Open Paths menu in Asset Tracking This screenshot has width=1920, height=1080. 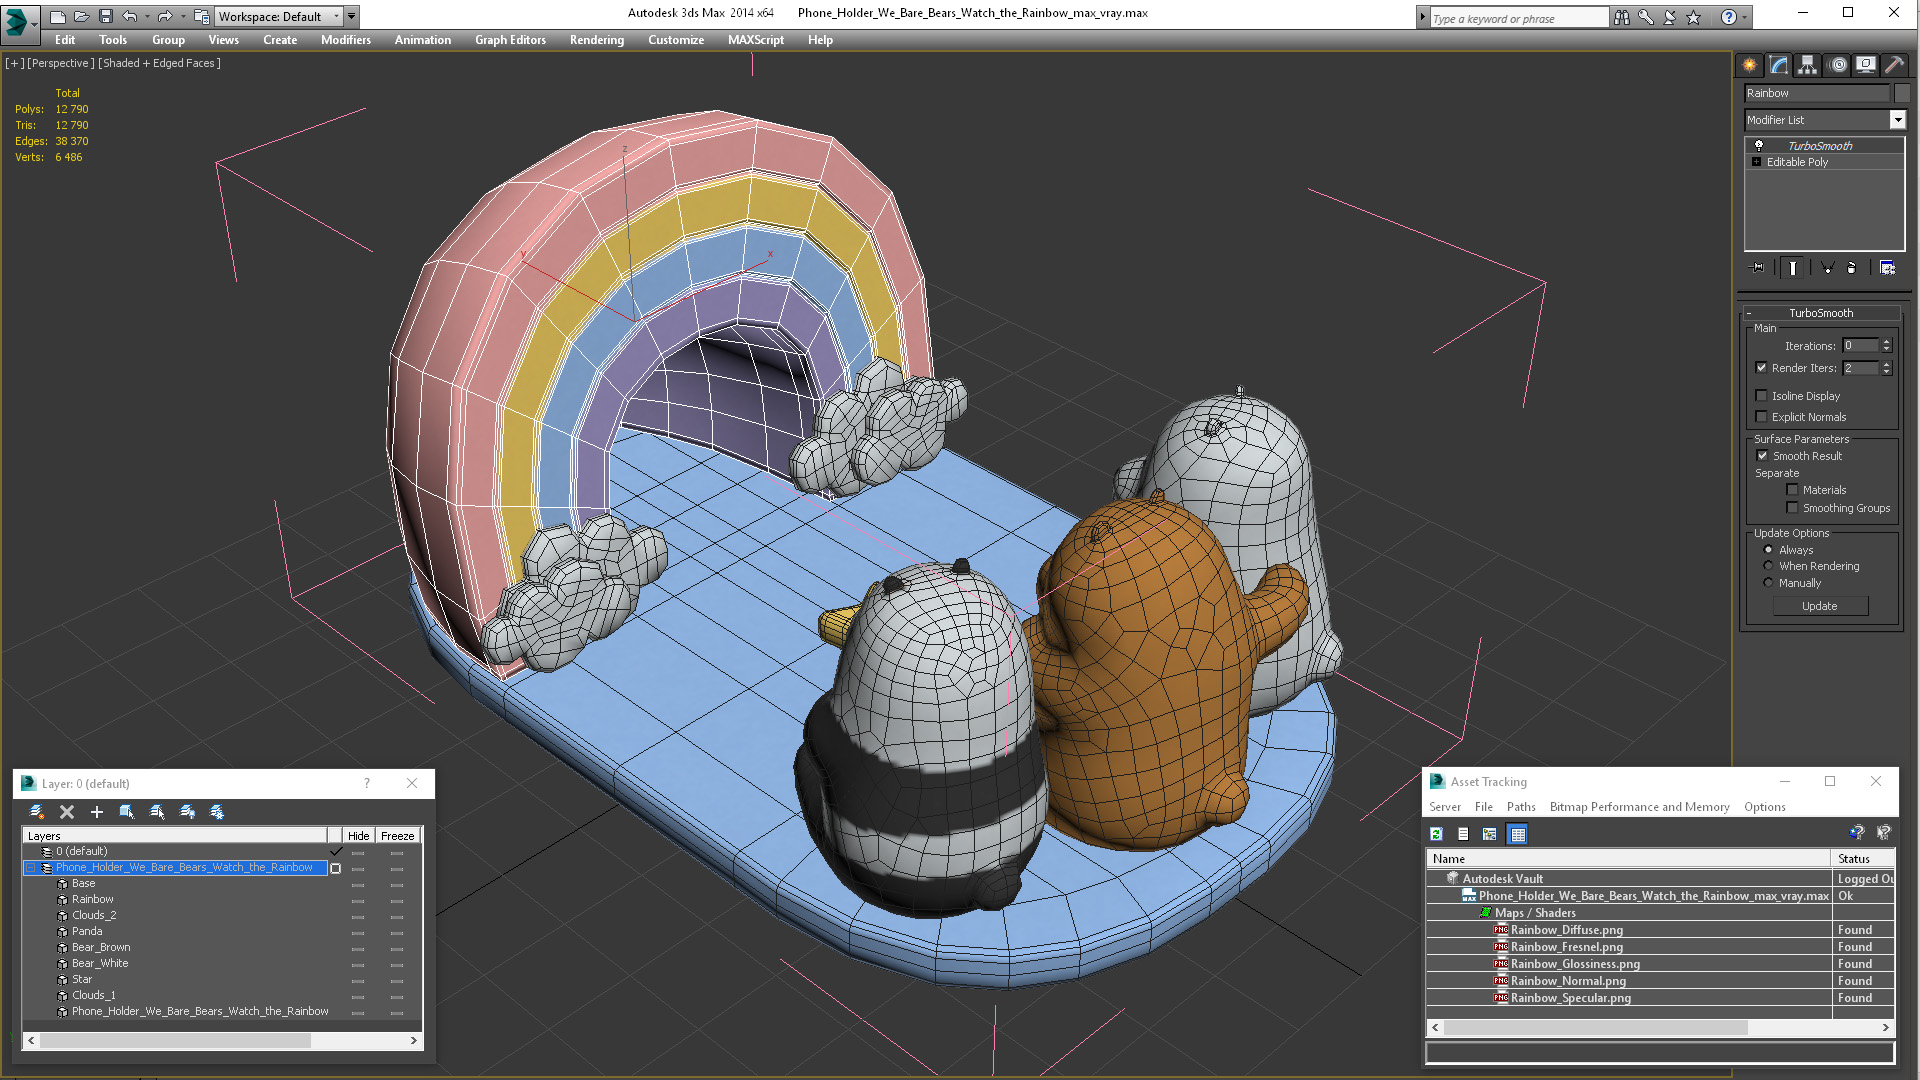click(x=1520, y=807)
